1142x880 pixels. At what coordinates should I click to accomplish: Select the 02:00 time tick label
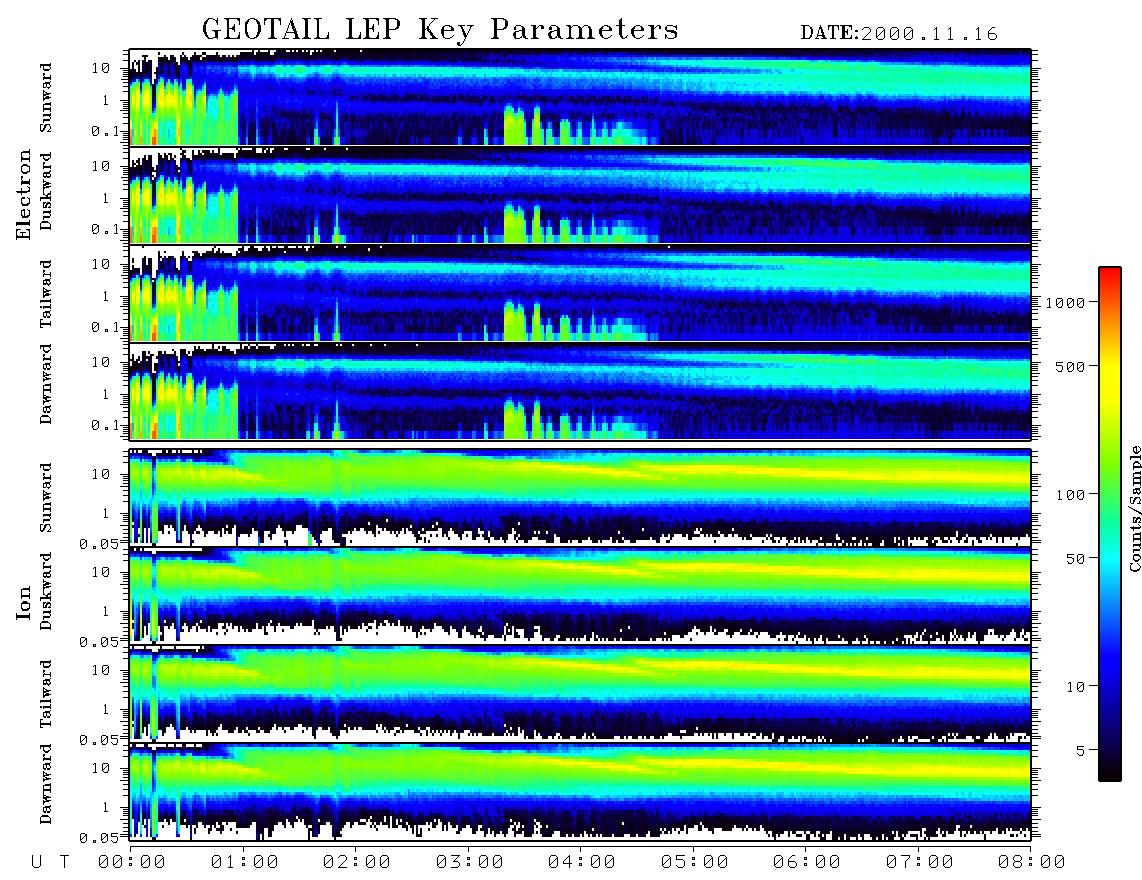(x=357, y=862)
